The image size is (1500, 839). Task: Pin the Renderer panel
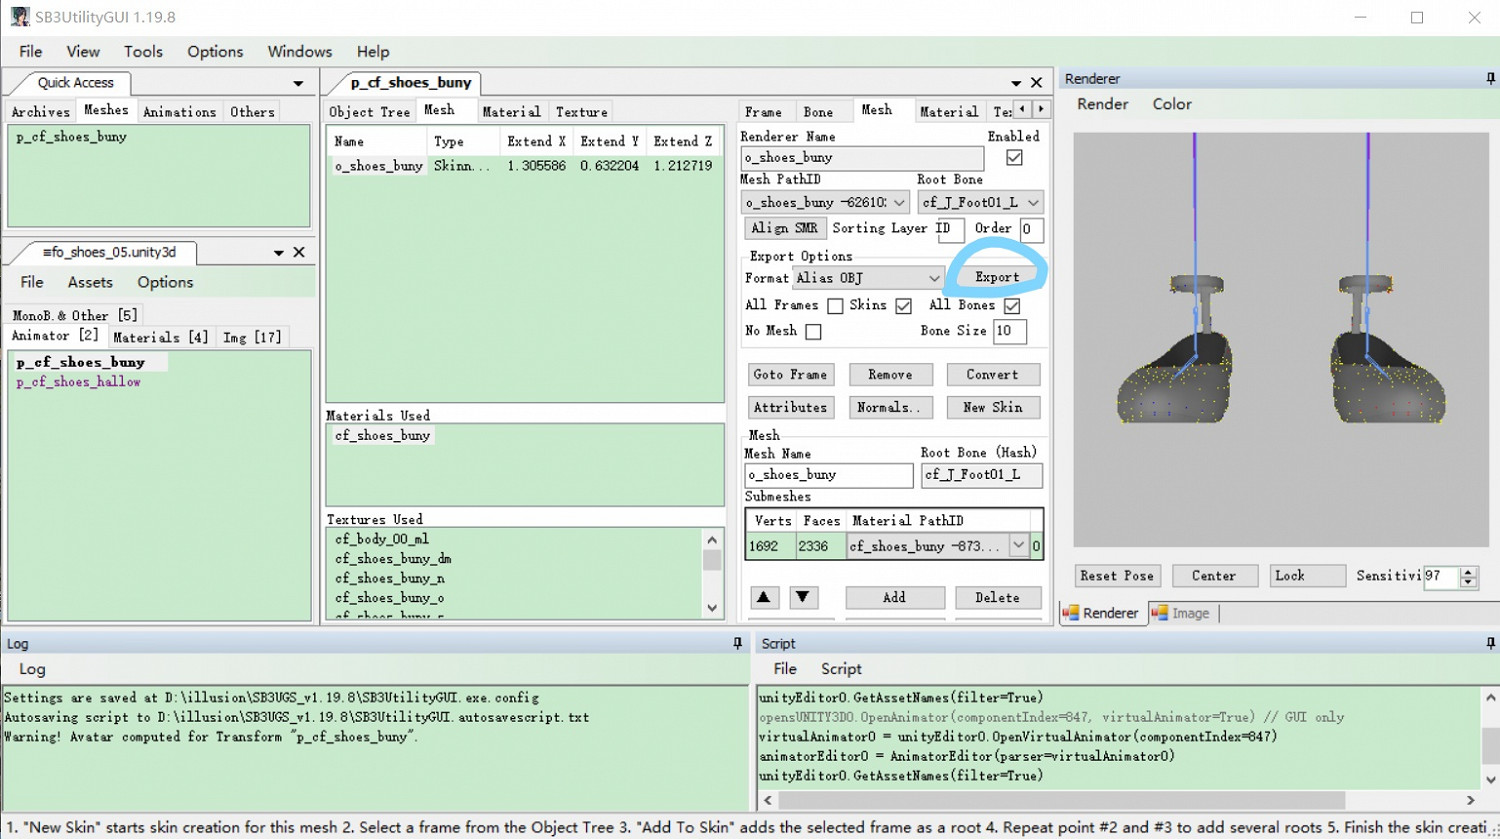coord(1490,79)
